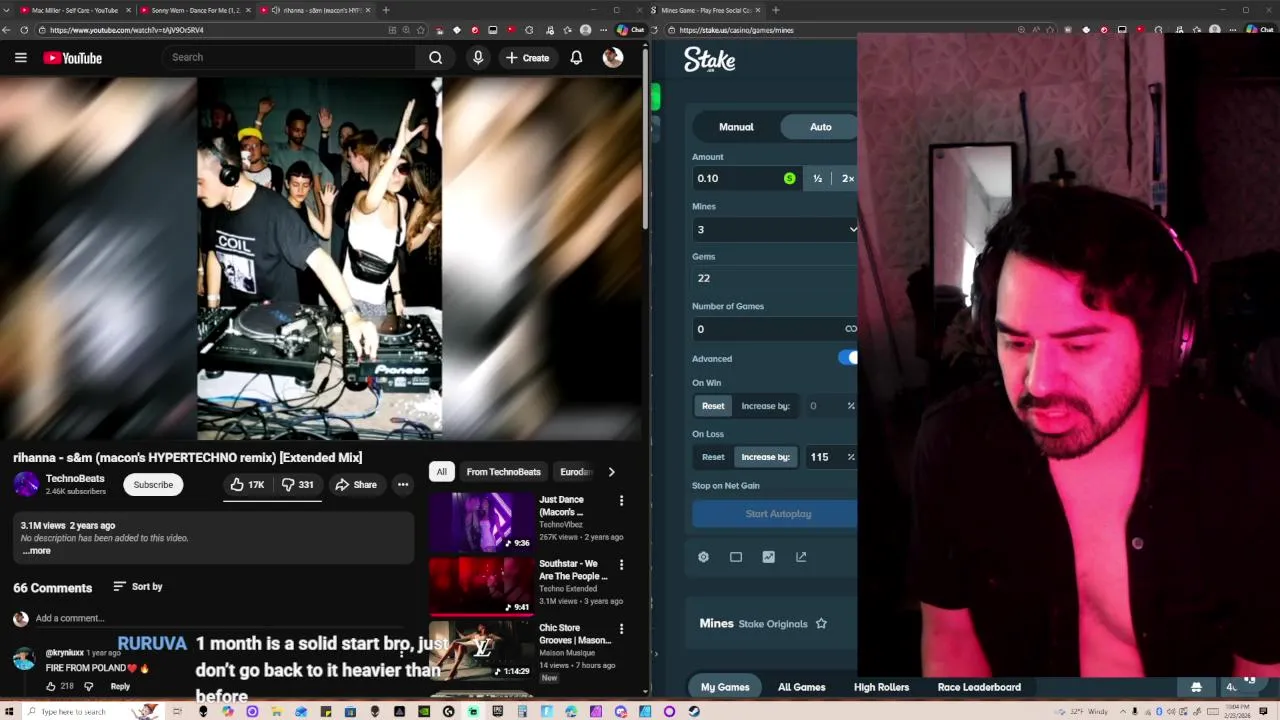Open more actions ellipsis under video
The image size is (1280, 720).
[403, 485]
